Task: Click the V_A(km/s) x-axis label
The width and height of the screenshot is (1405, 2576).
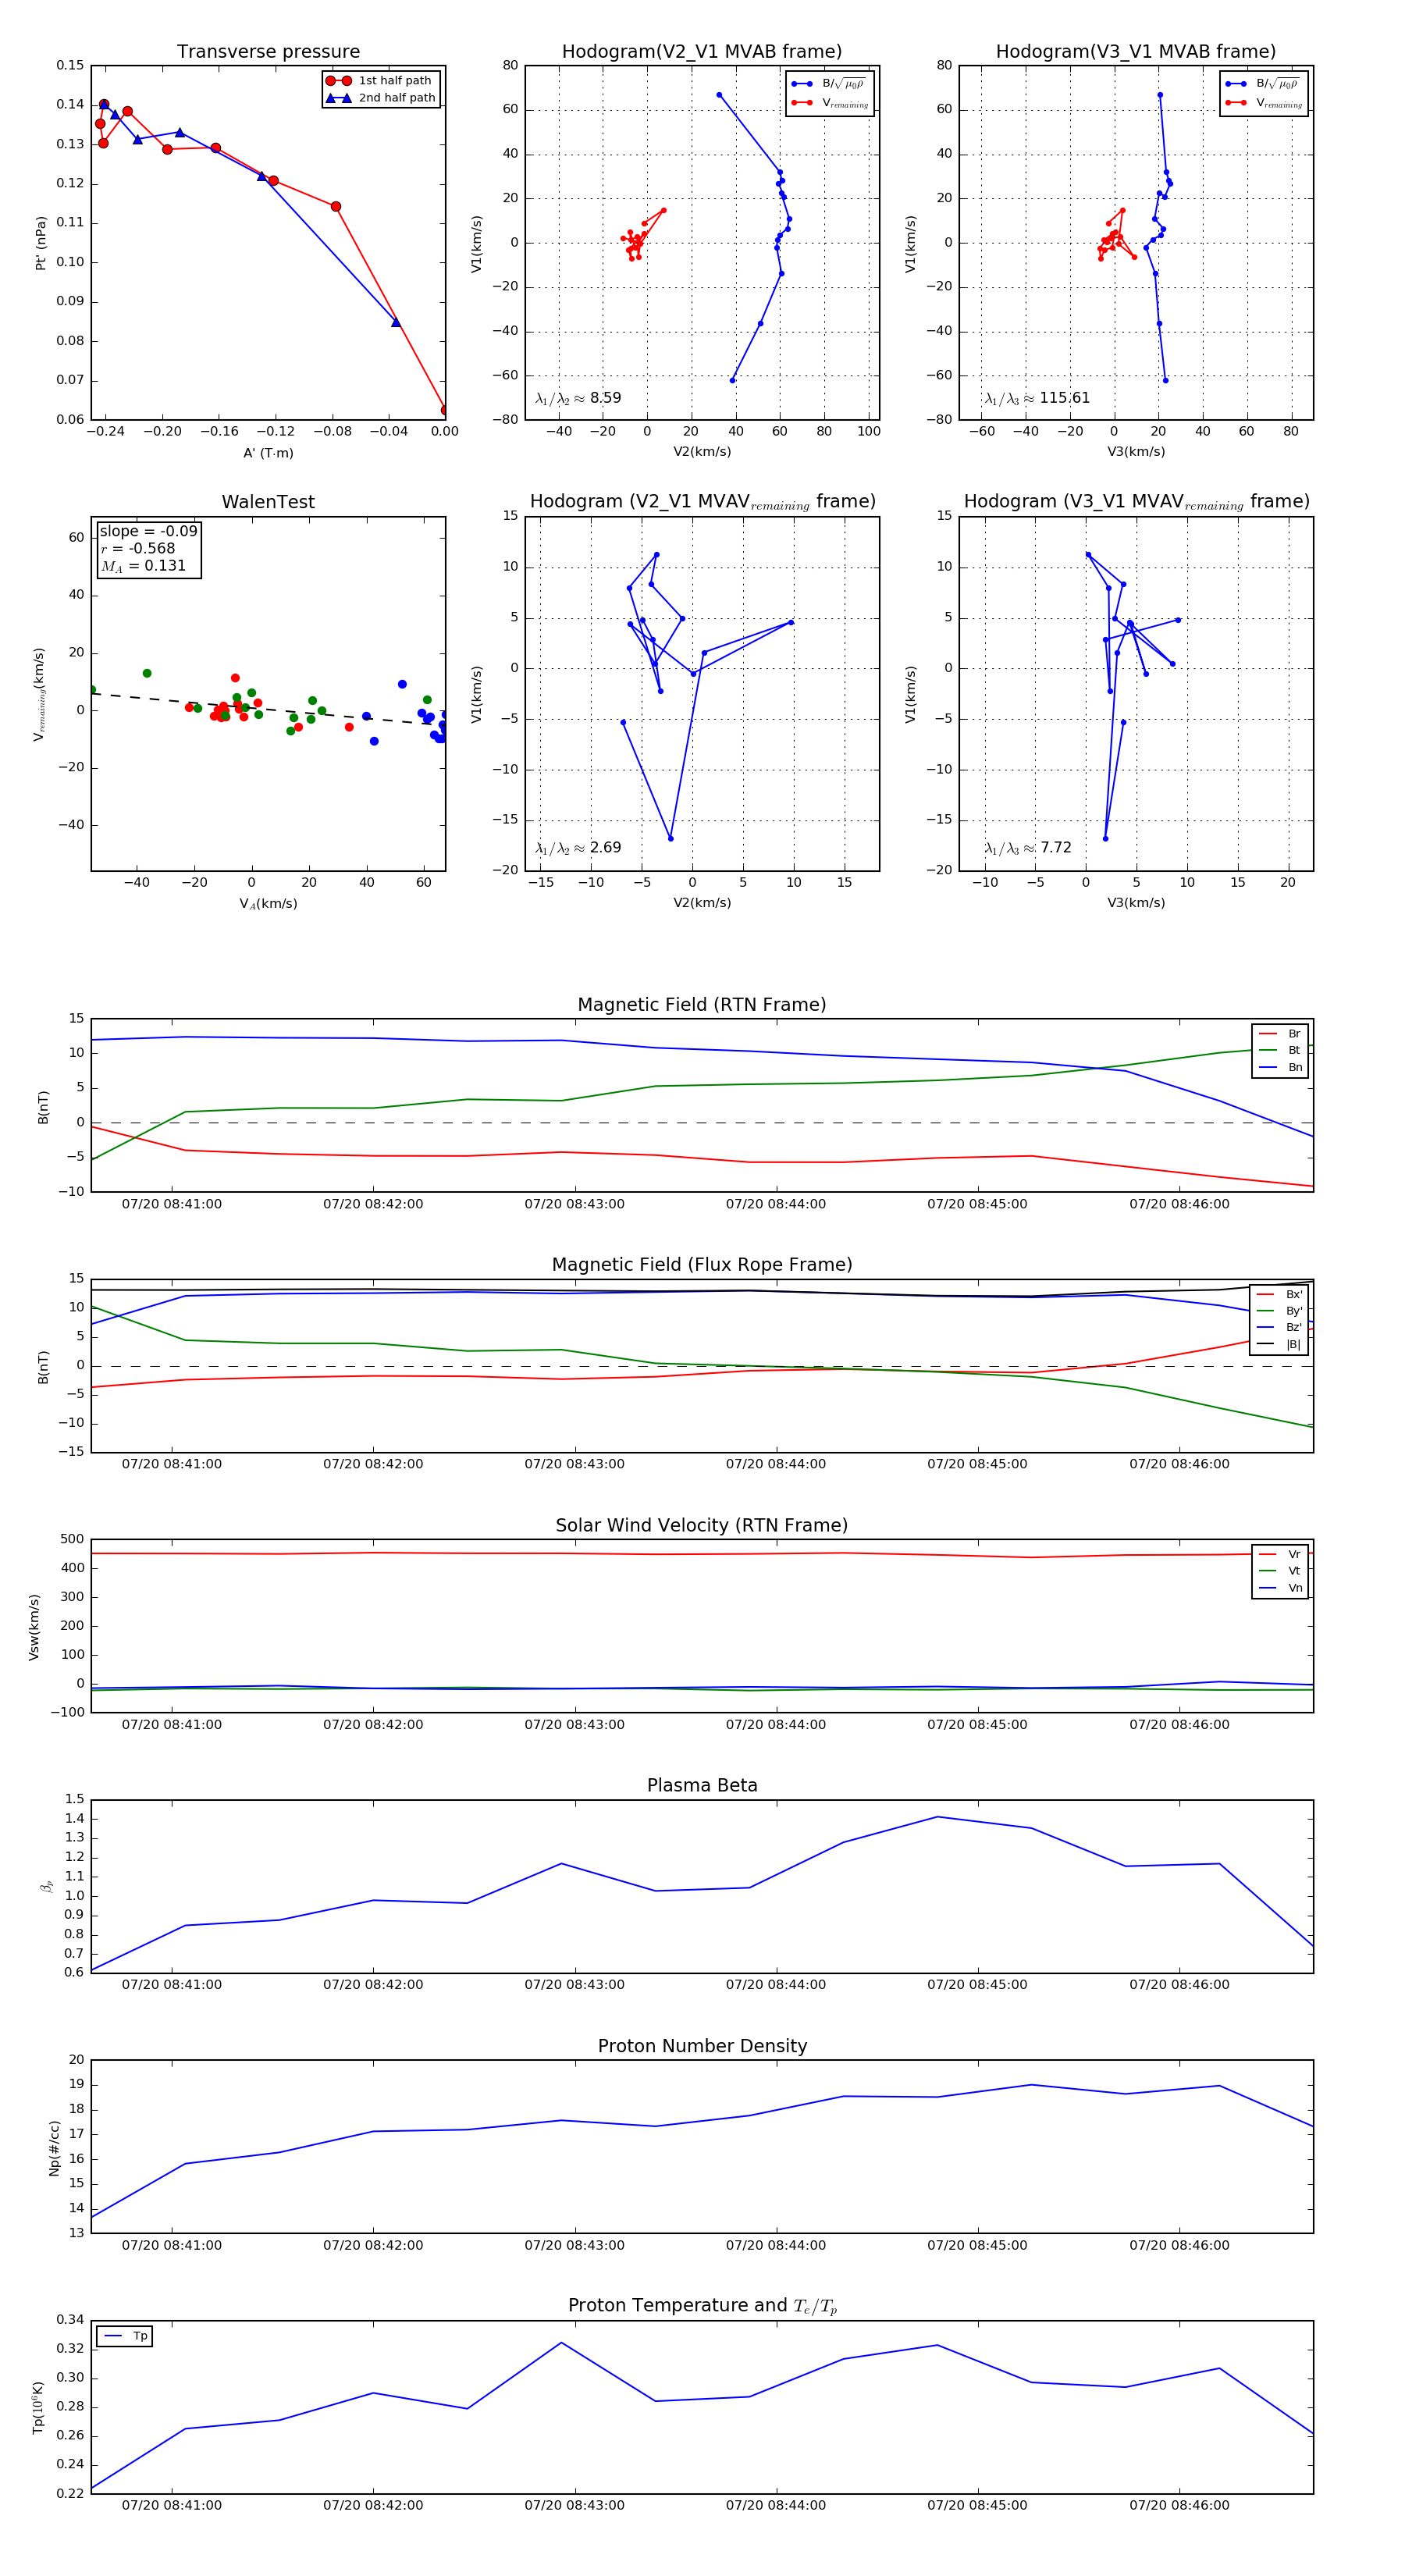Action: [x=268, y=904]
